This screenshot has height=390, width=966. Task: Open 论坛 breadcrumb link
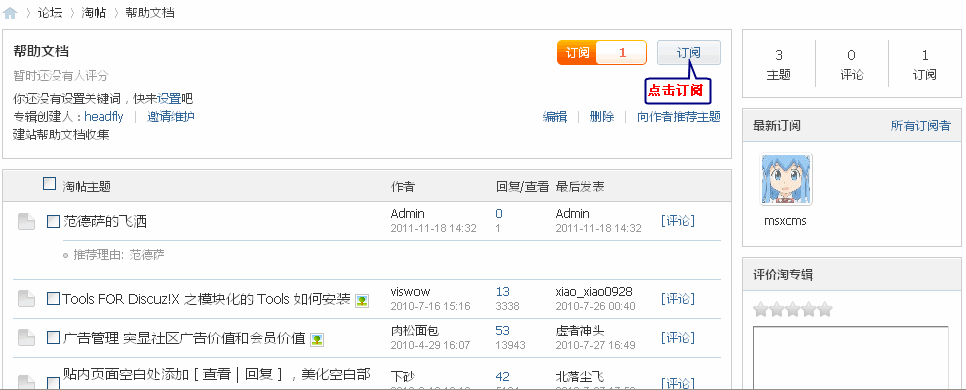click(x=51, y=12)
